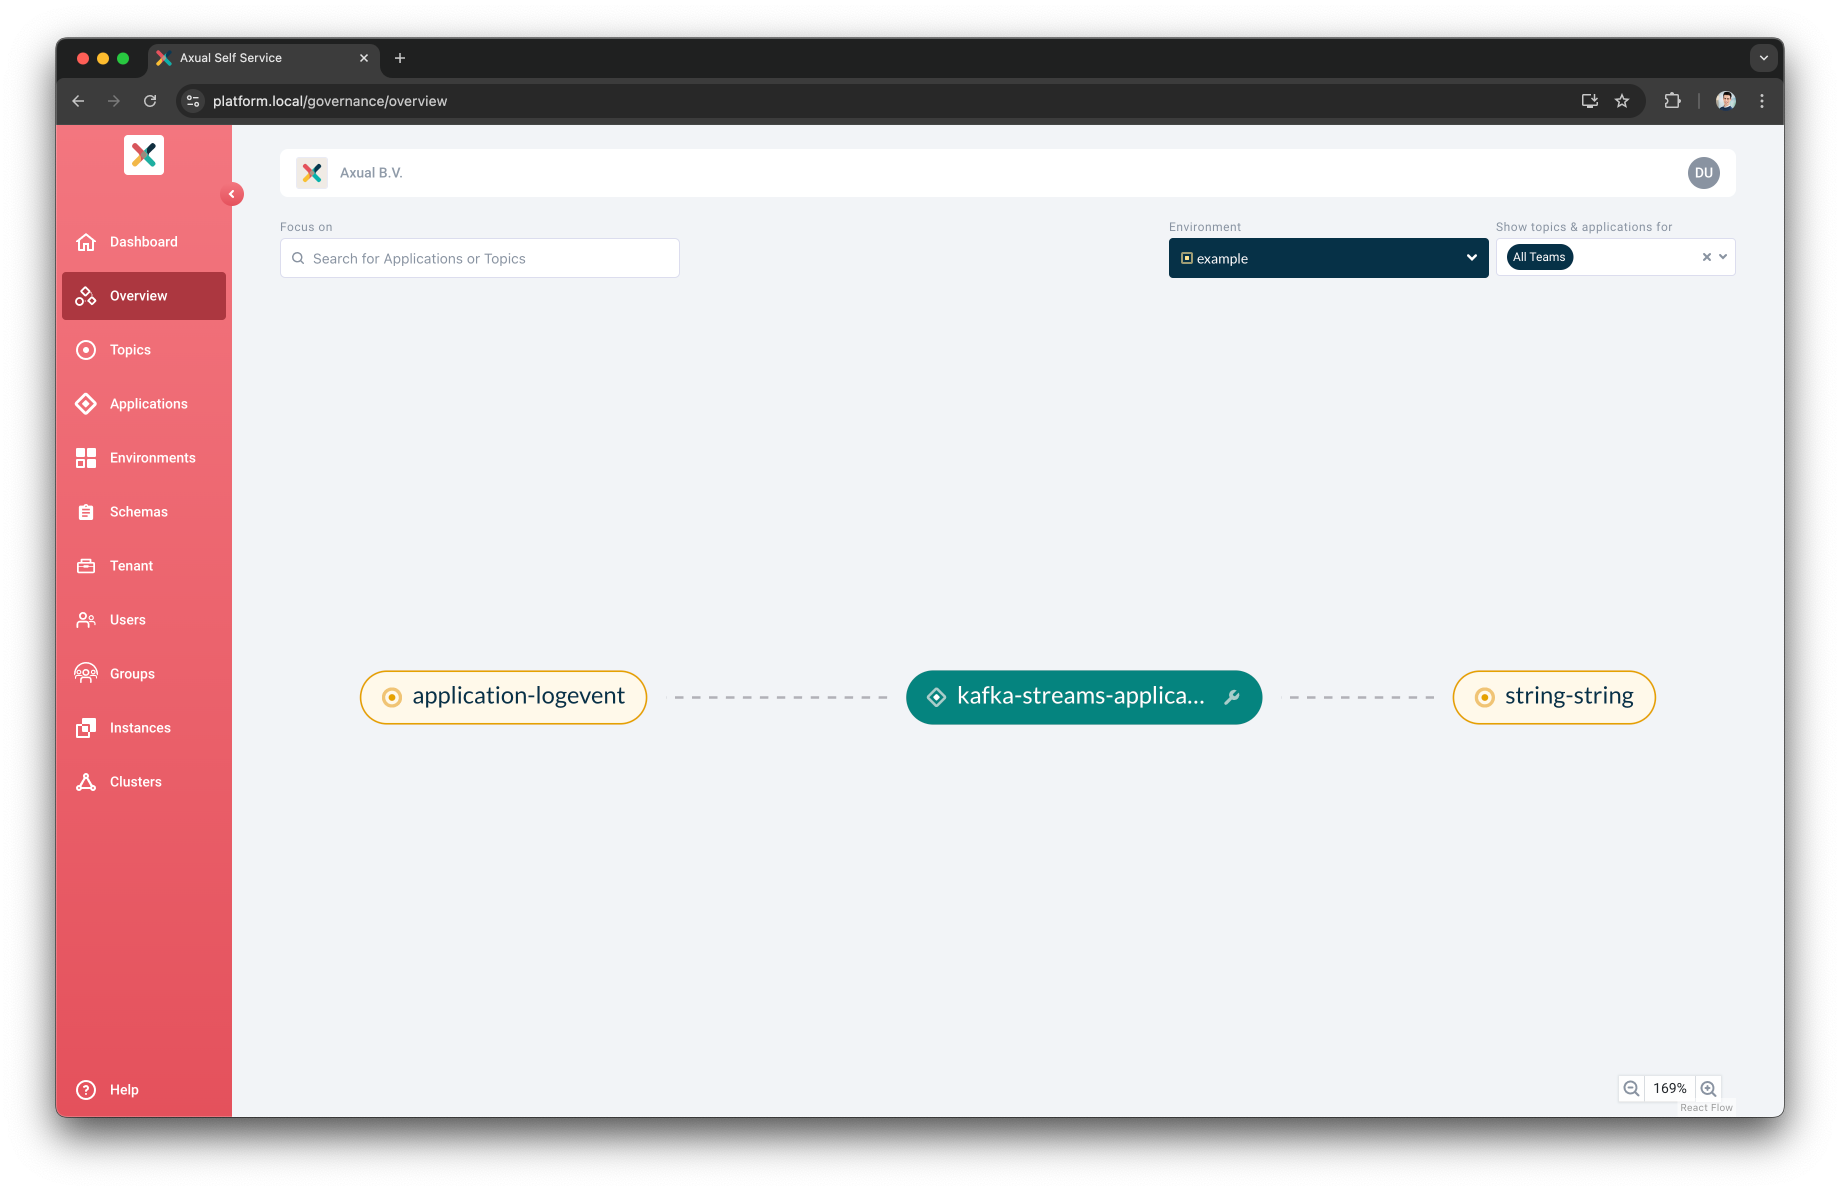The width and height of the screenshot is (1840, 1191).
Task: Close the Axual Self Service tab
Action: click(364, 58)
